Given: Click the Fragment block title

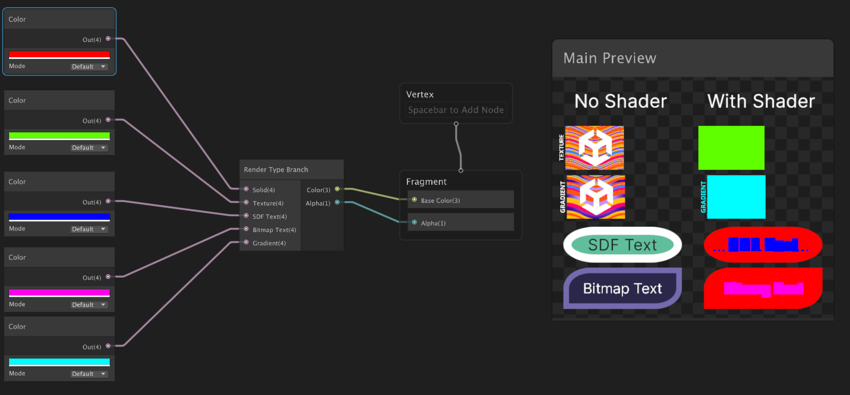Looking at the screenshot, I should click(x=426, y=182).
